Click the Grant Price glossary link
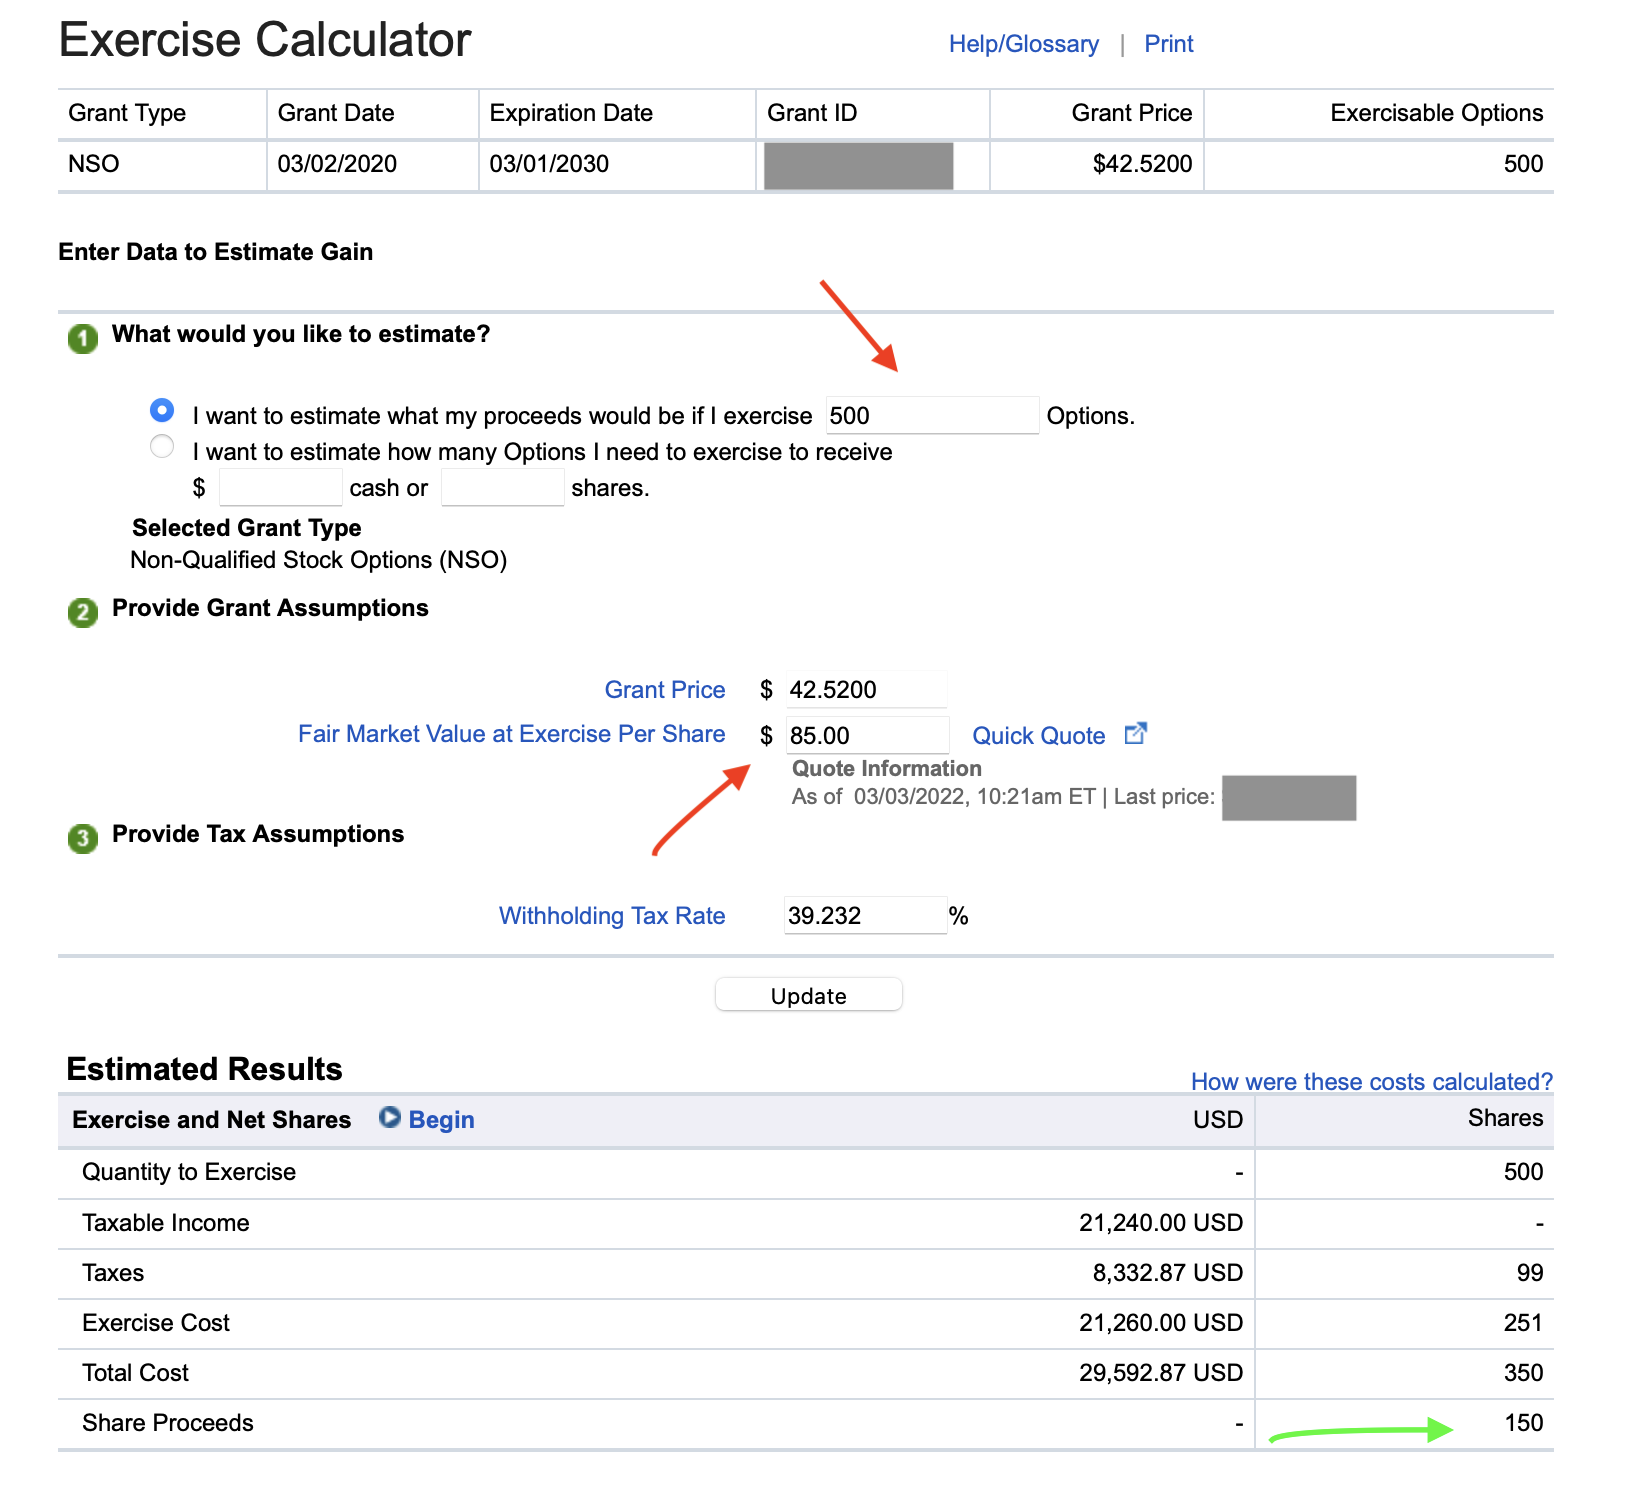Viewport: 1632px width, 1492px height. (x=664, y=690)
